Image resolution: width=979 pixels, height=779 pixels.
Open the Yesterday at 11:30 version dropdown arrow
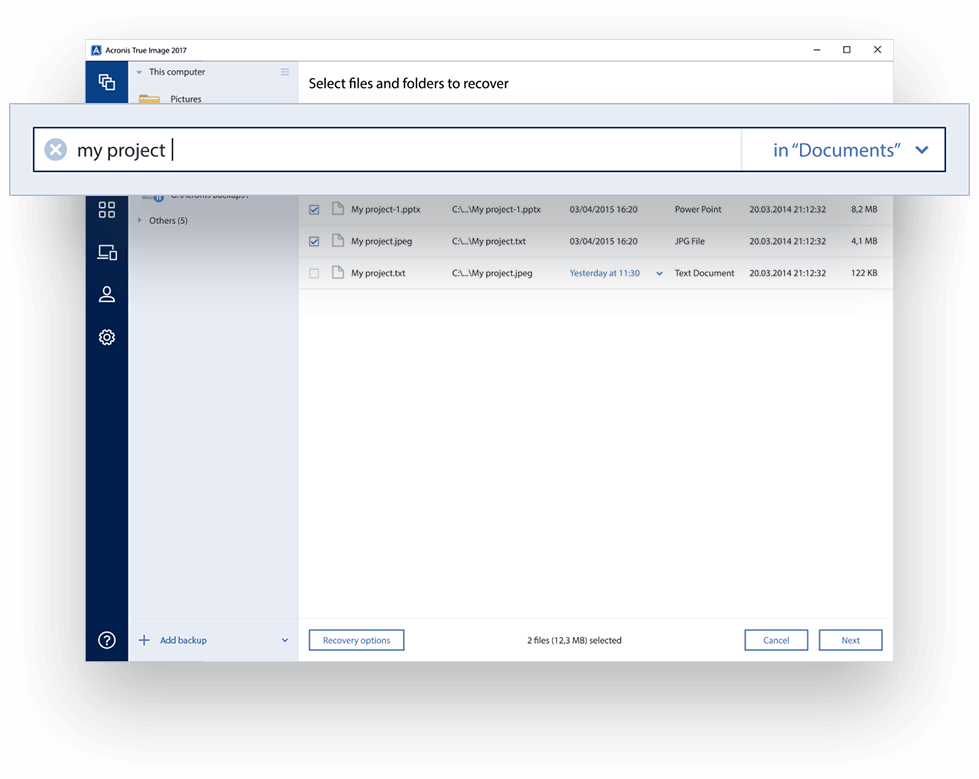tap(659, 273)
